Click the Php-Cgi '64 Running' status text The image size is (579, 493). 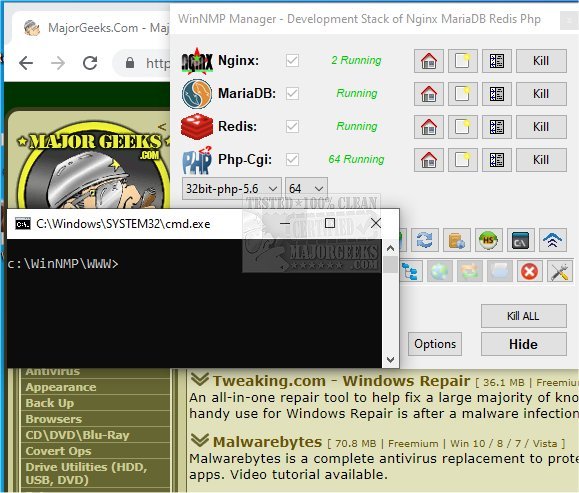[x=356, y=159]
